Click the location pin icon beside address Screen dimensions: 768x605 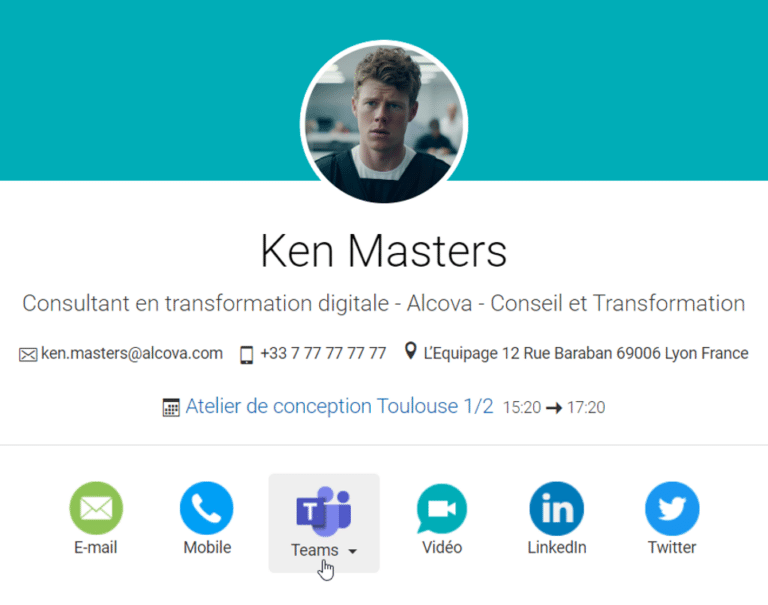(410, 351)
